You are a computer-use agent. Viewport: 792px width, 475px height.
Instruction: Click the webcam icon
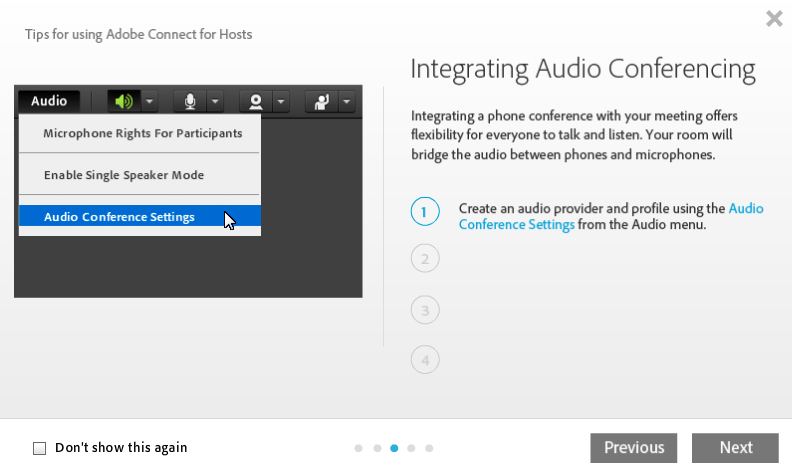(x=256, y=101)
